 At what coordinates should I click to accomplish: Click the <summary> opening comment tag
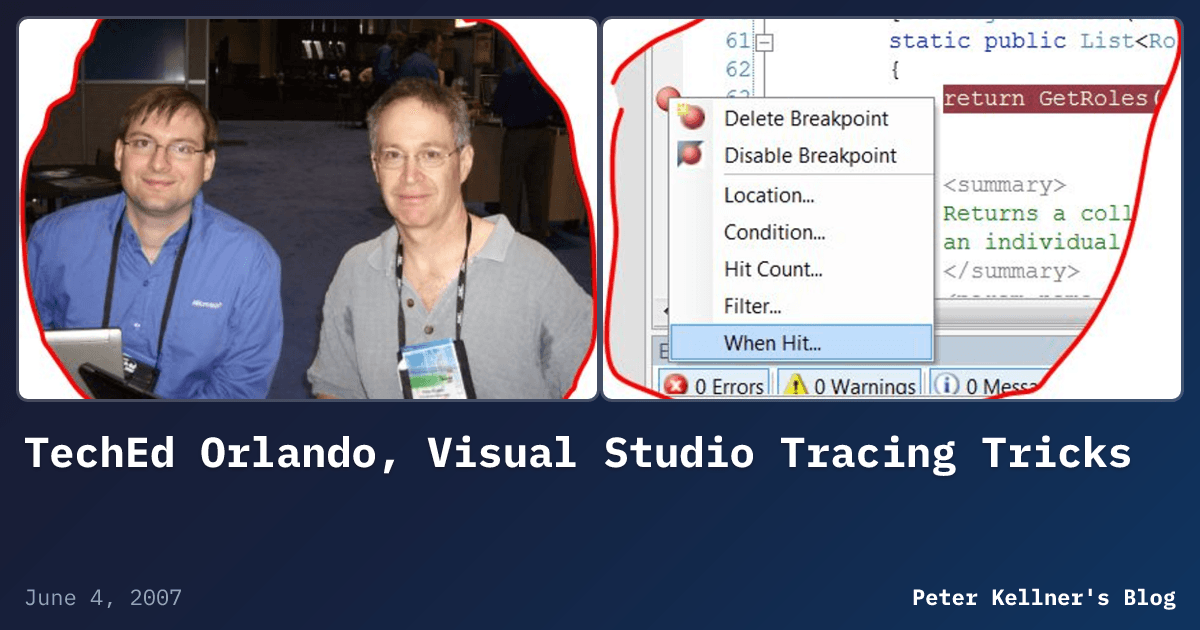pos(1004,185)
